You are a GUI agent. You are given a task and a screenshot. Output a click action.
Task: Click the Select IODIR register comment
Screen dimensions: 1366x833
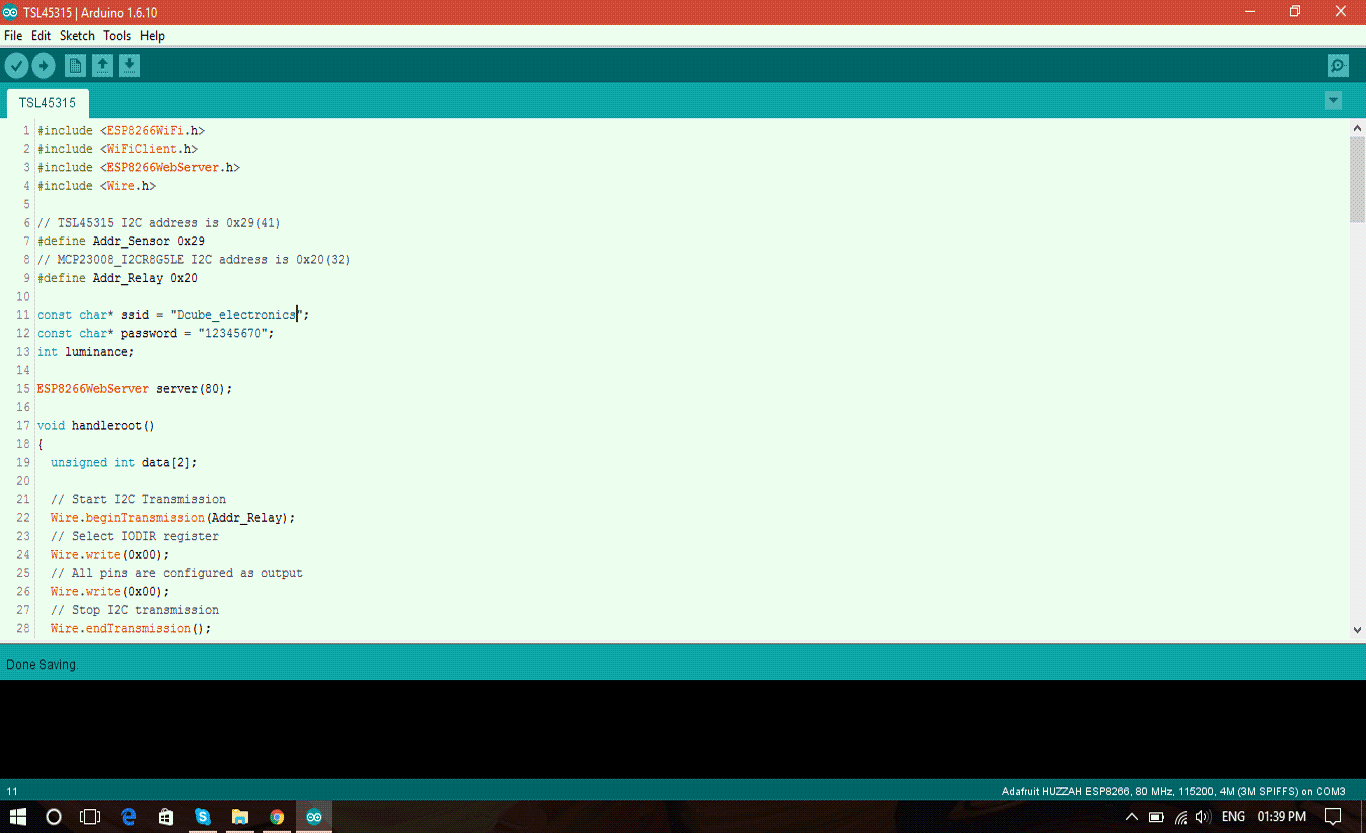(x=135, y=536)
